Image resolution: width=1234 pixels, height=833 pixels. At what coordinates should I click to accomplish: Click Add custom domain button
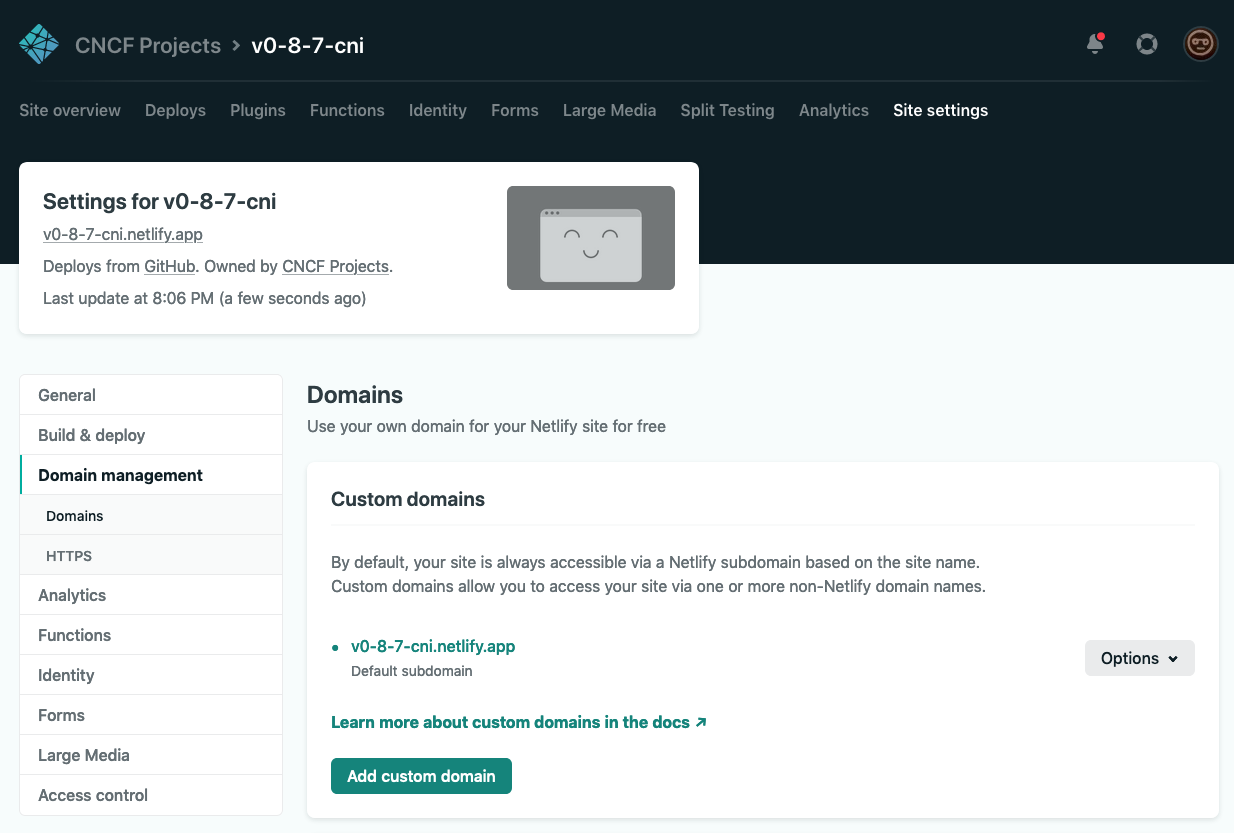click(421, 776)
